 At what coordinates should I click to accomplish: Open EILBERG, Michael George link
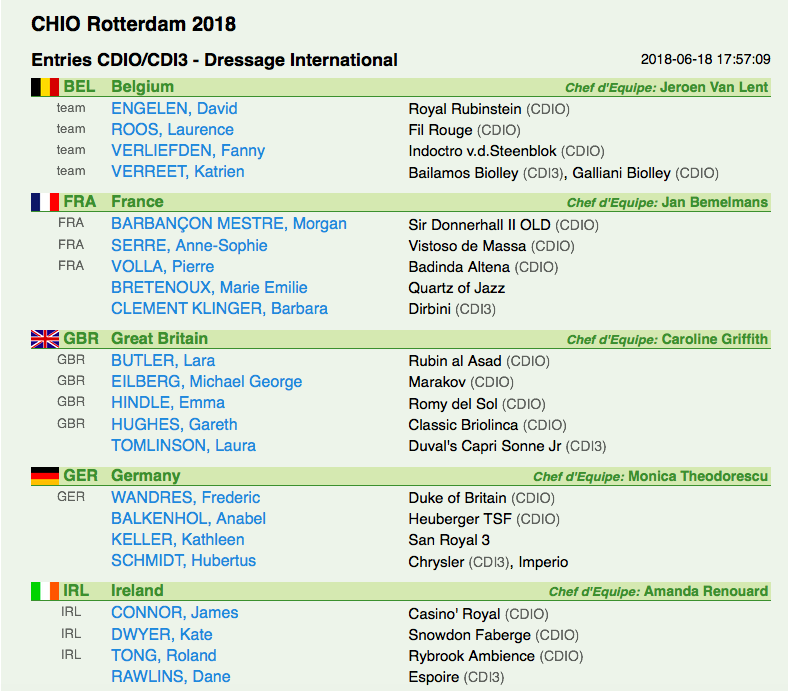[x=207, y=381]
